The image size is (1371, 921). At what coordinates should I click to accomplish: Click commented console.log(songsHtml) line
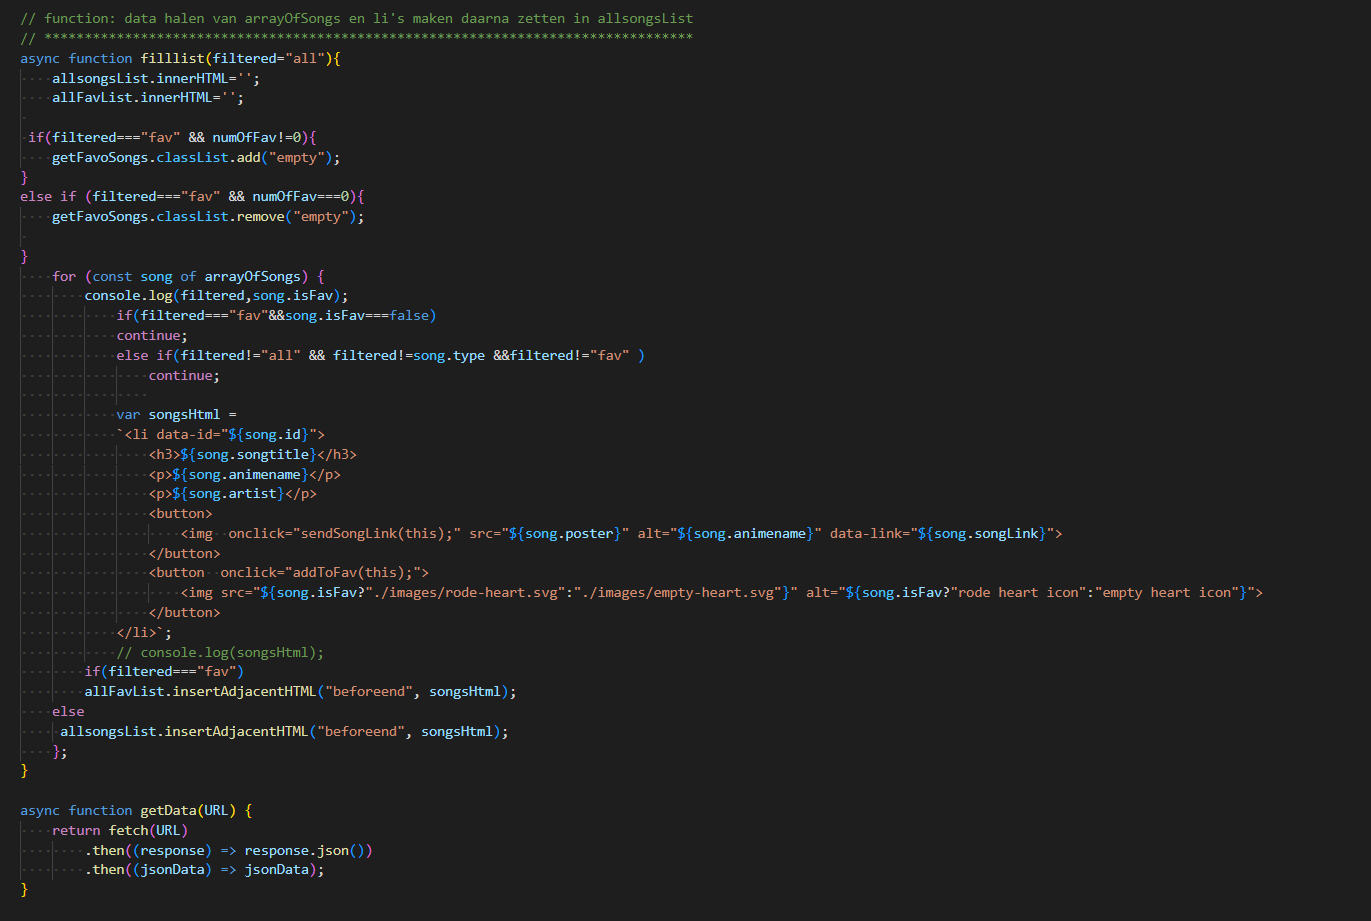(221, 652)
